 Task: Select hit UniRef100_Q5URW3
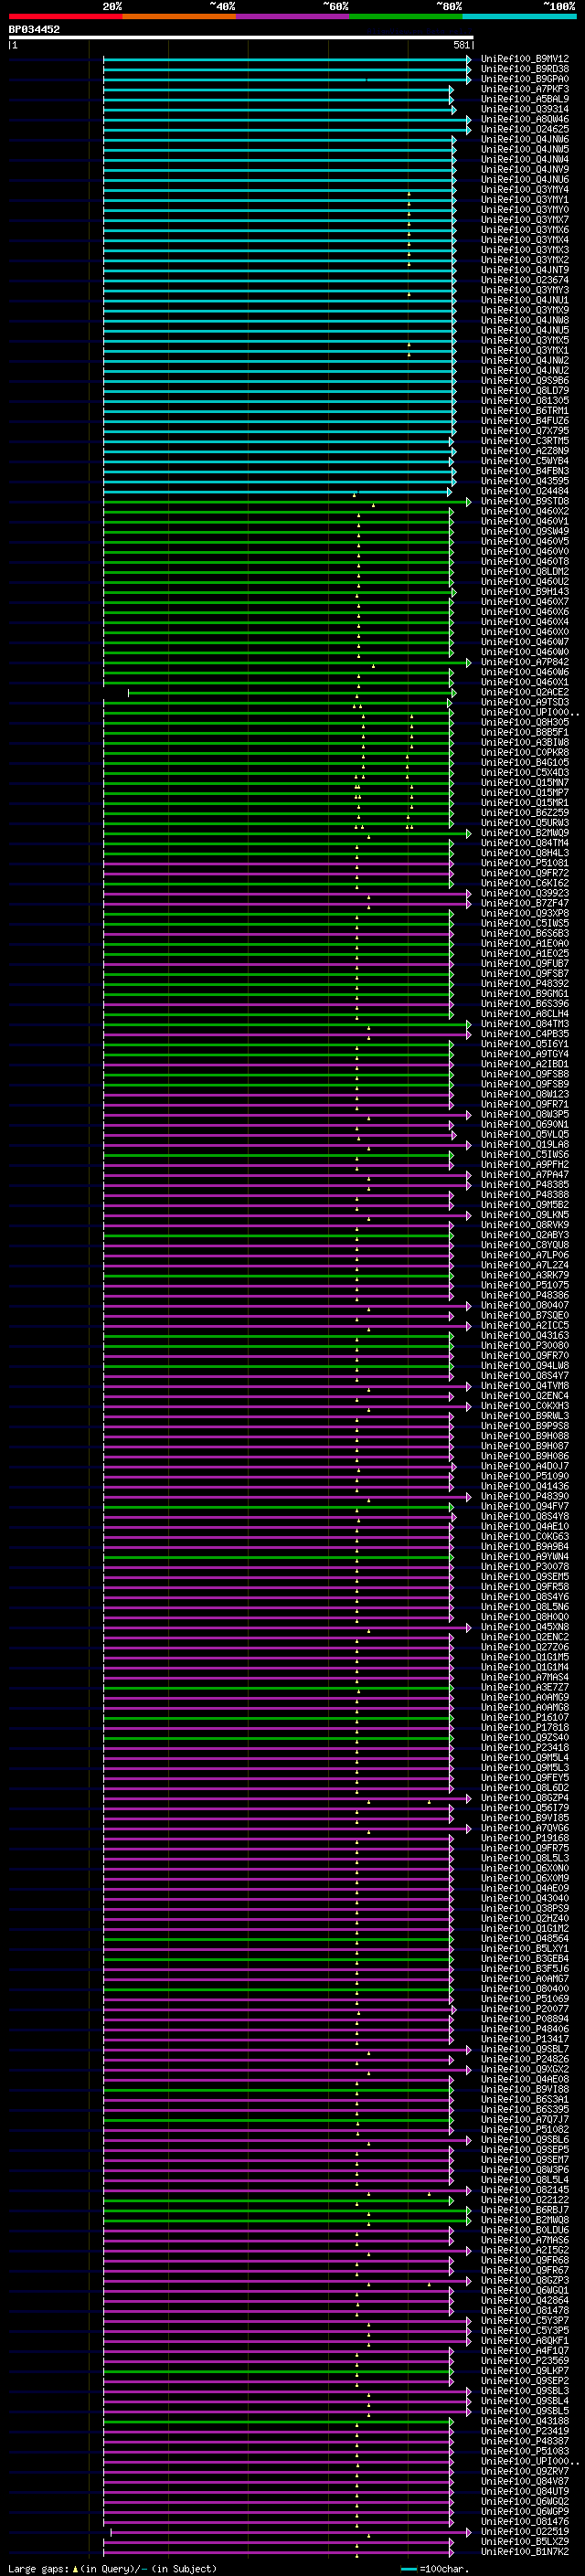tap(525, 822)
